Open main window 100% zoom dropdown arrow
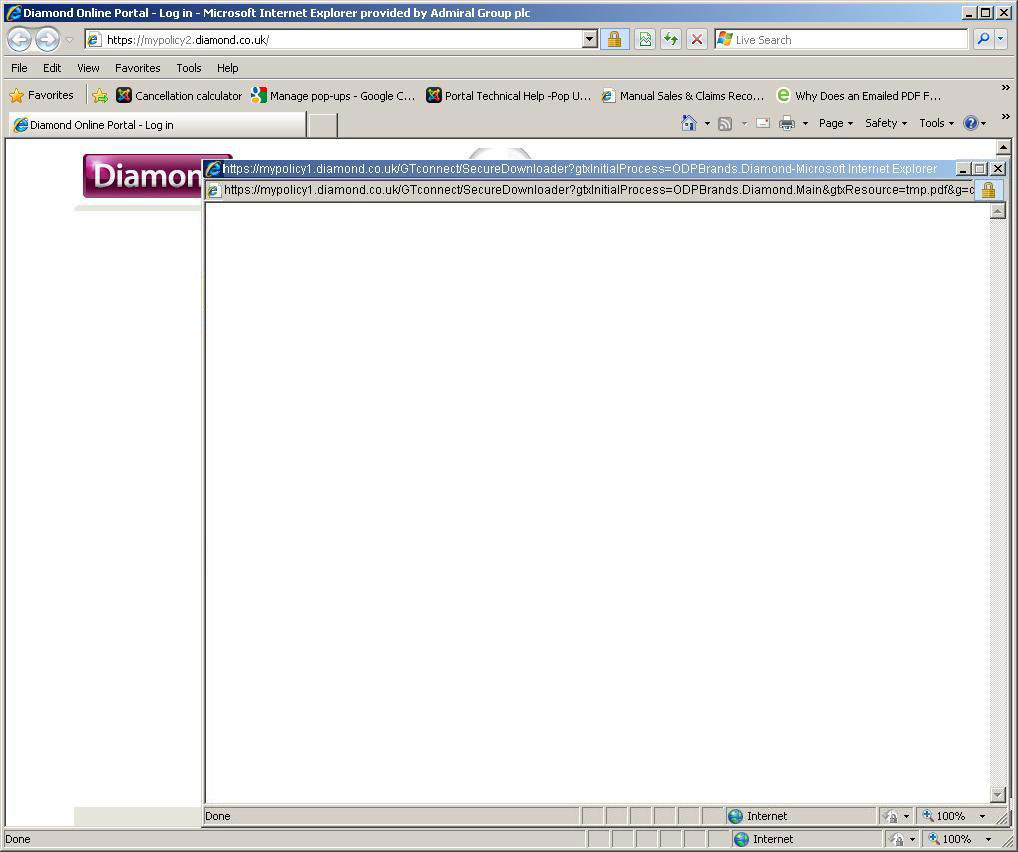Viewport: 1018px width, 852px height. [x=989, y=839]
